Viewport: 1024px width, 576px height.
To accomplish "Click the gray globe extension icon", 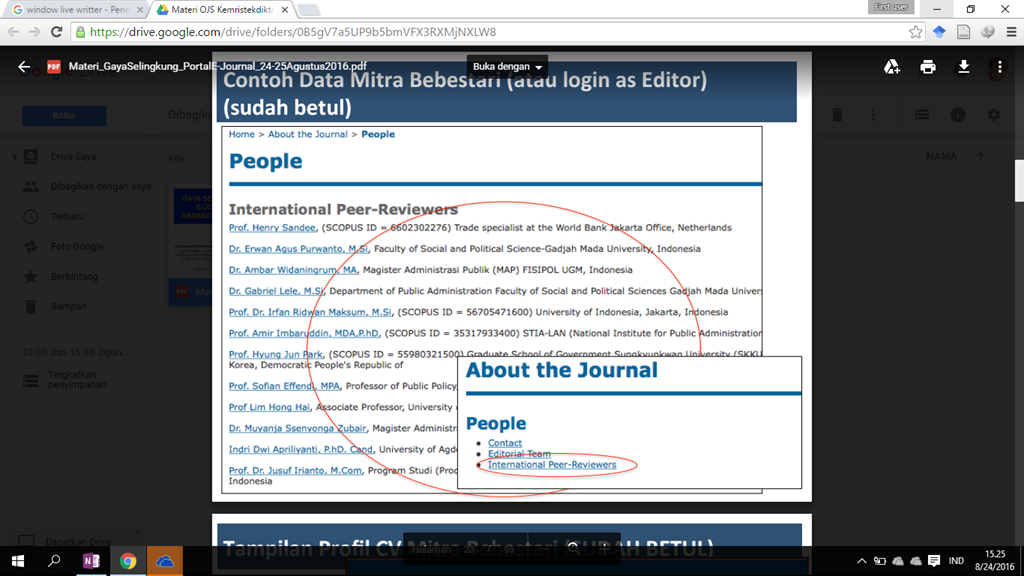I will [x=987, y=32].
